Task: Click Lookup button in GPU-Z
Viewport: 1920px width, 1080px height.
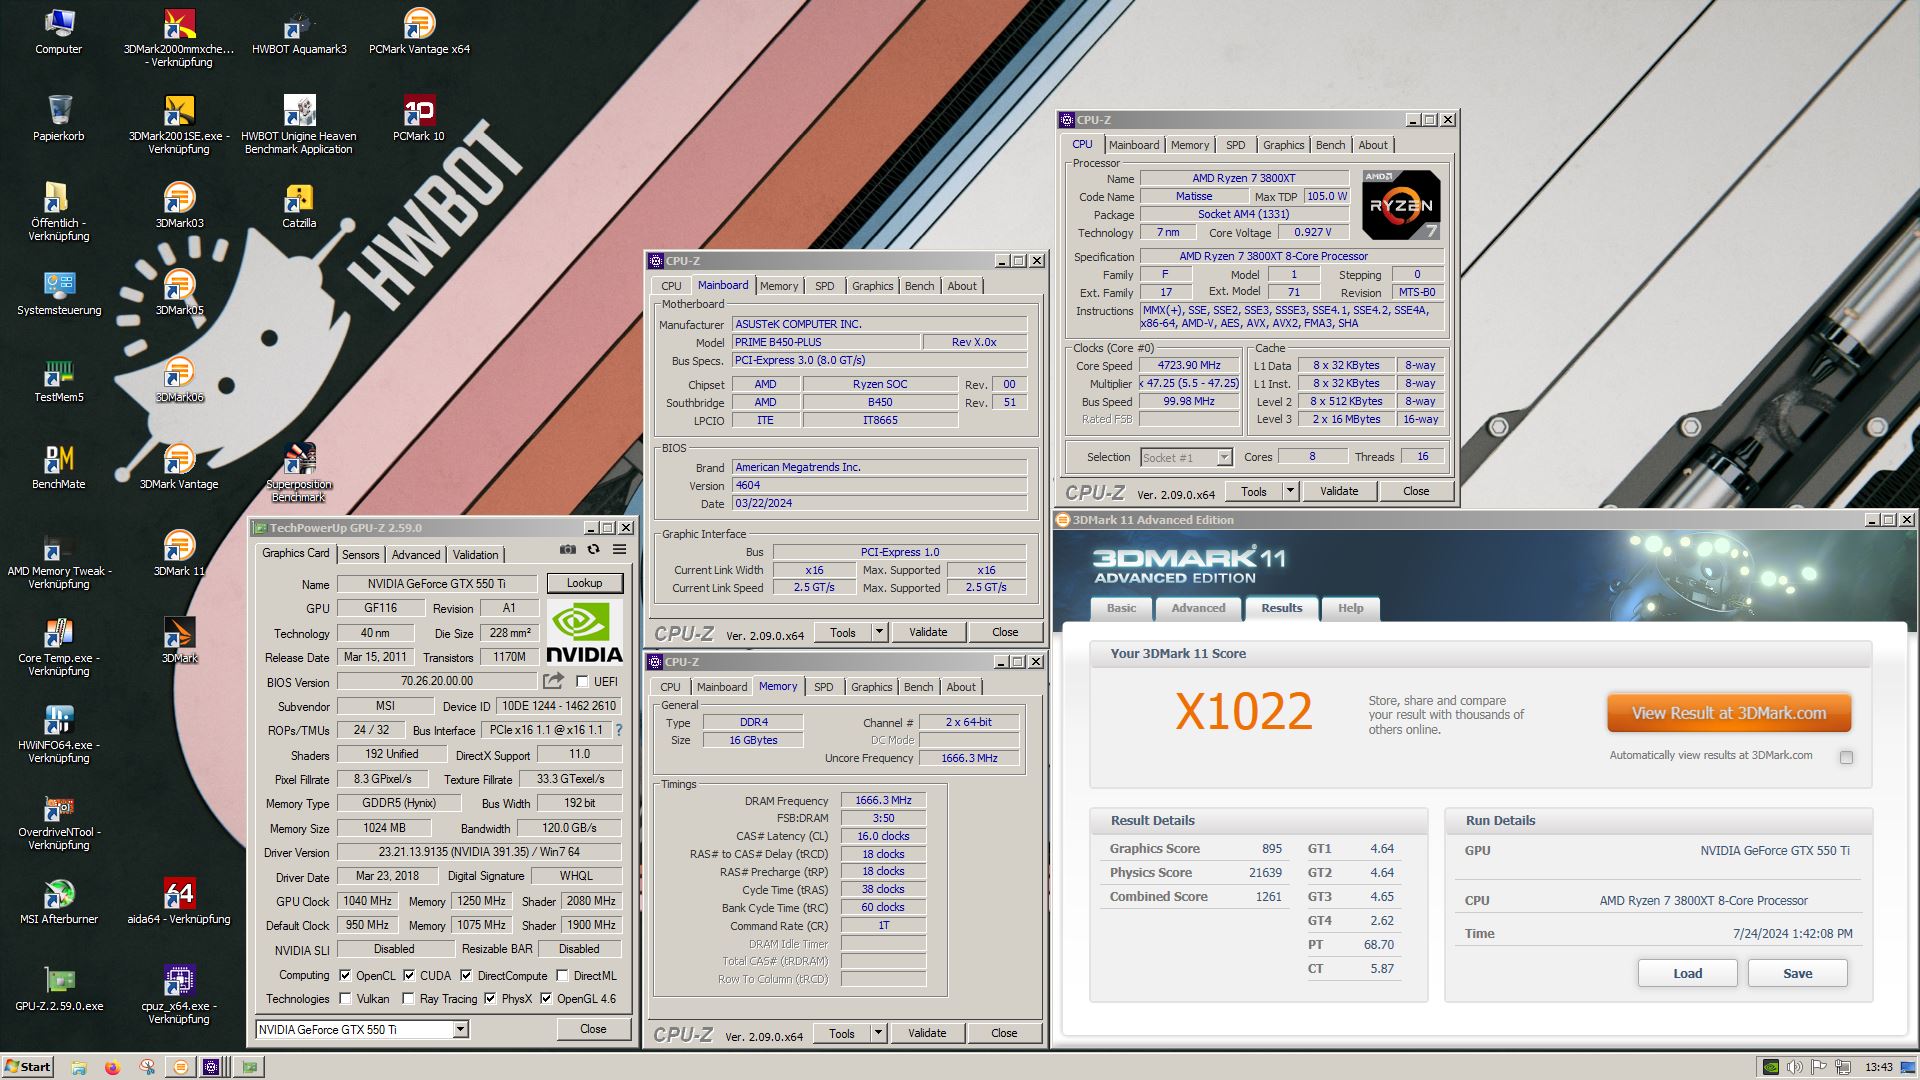Action: (x=584, y=583)
